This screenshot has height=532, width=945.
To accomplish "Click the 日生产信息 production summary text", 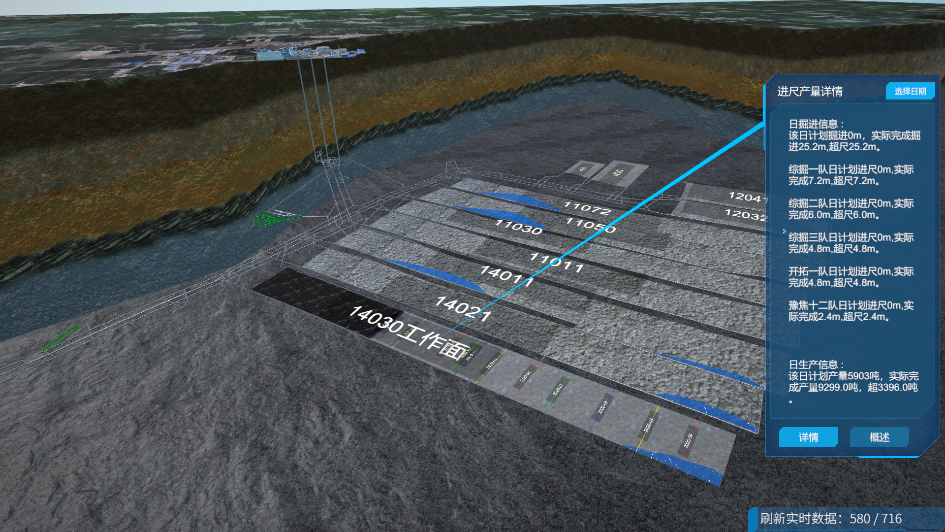I will 853,381.
